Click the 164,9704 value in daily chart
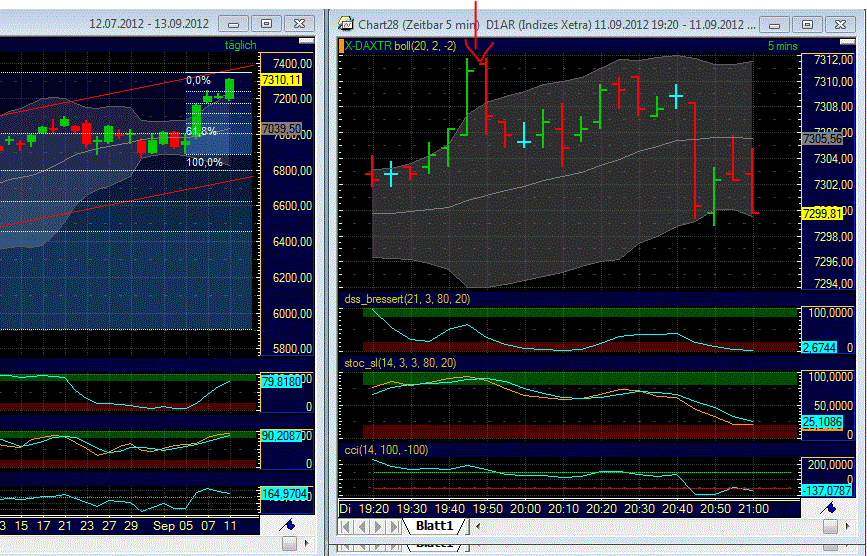The width and height of the screenshot is (867, 556). coord(284,494)
